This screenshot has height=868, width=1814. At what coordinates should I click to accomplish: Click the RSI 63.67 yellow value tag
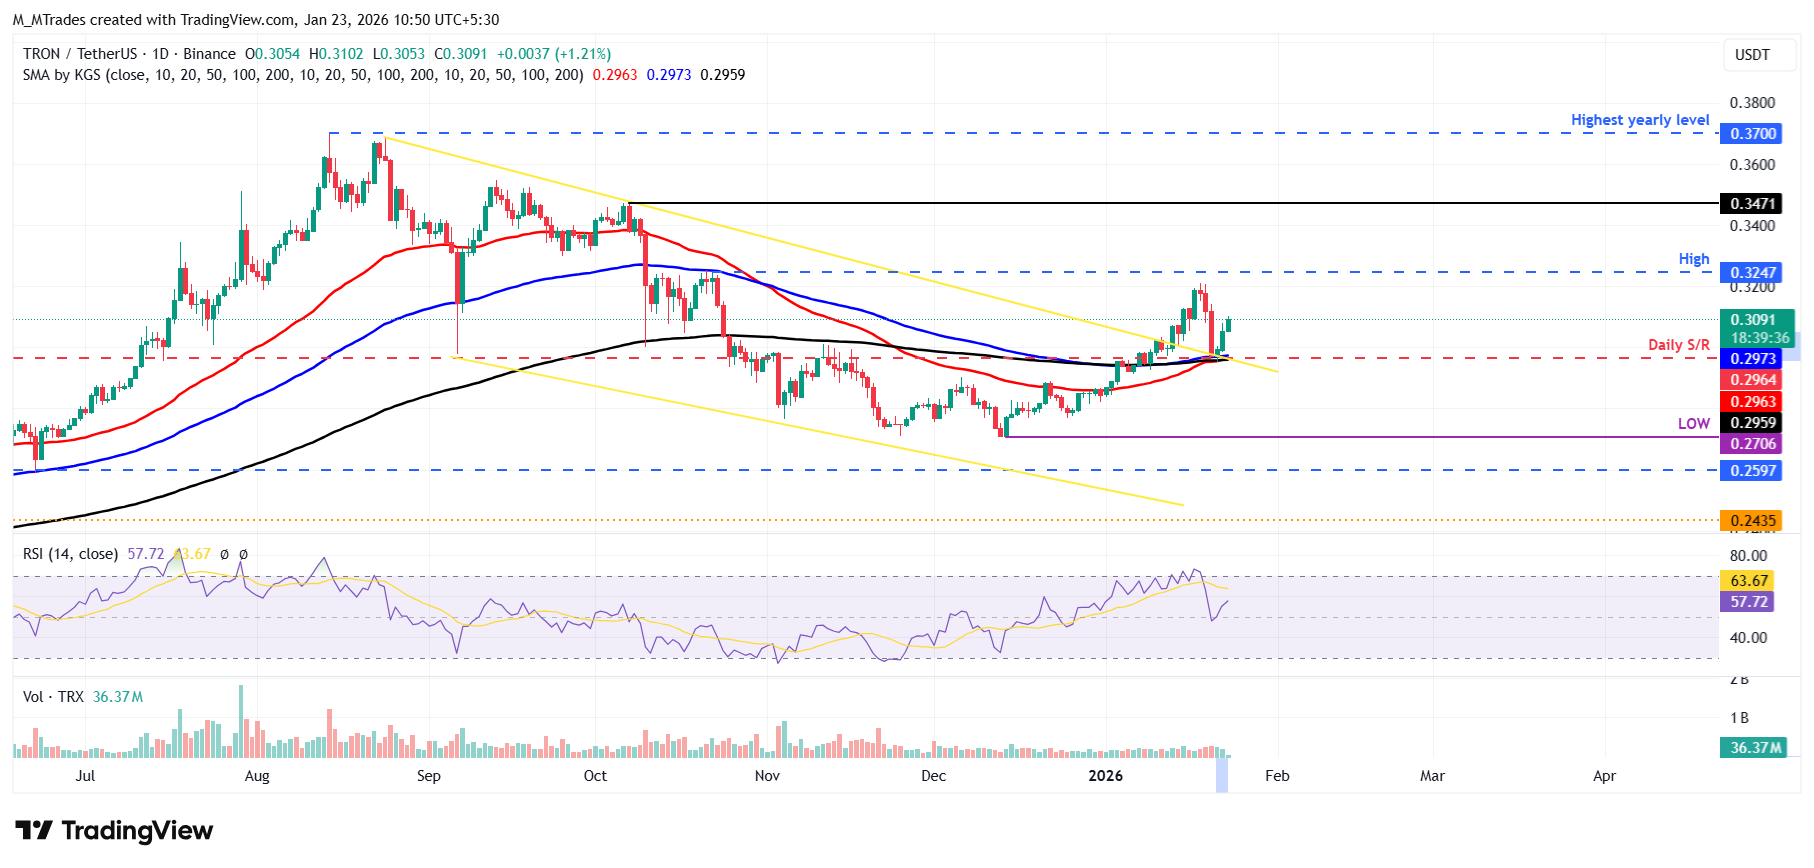click(1748, 580)
